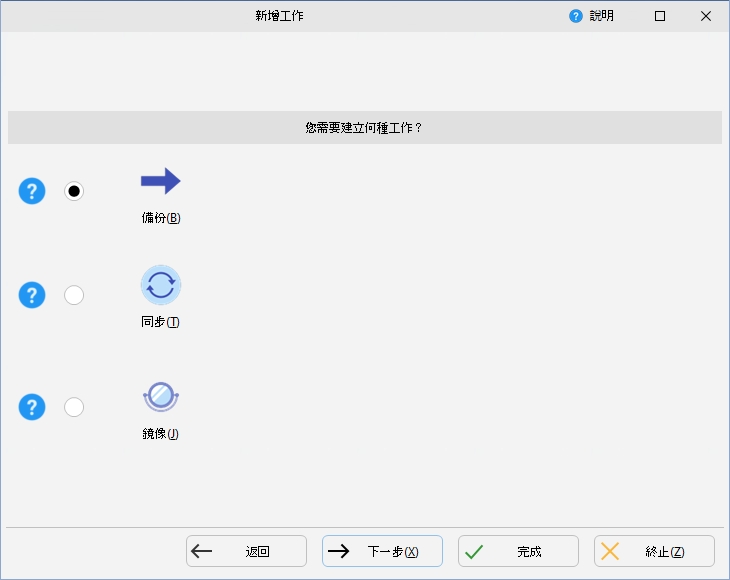The image size is (730, 580).
Task: Click the blue question mark beside 說明
Action: tap(576, 16)
